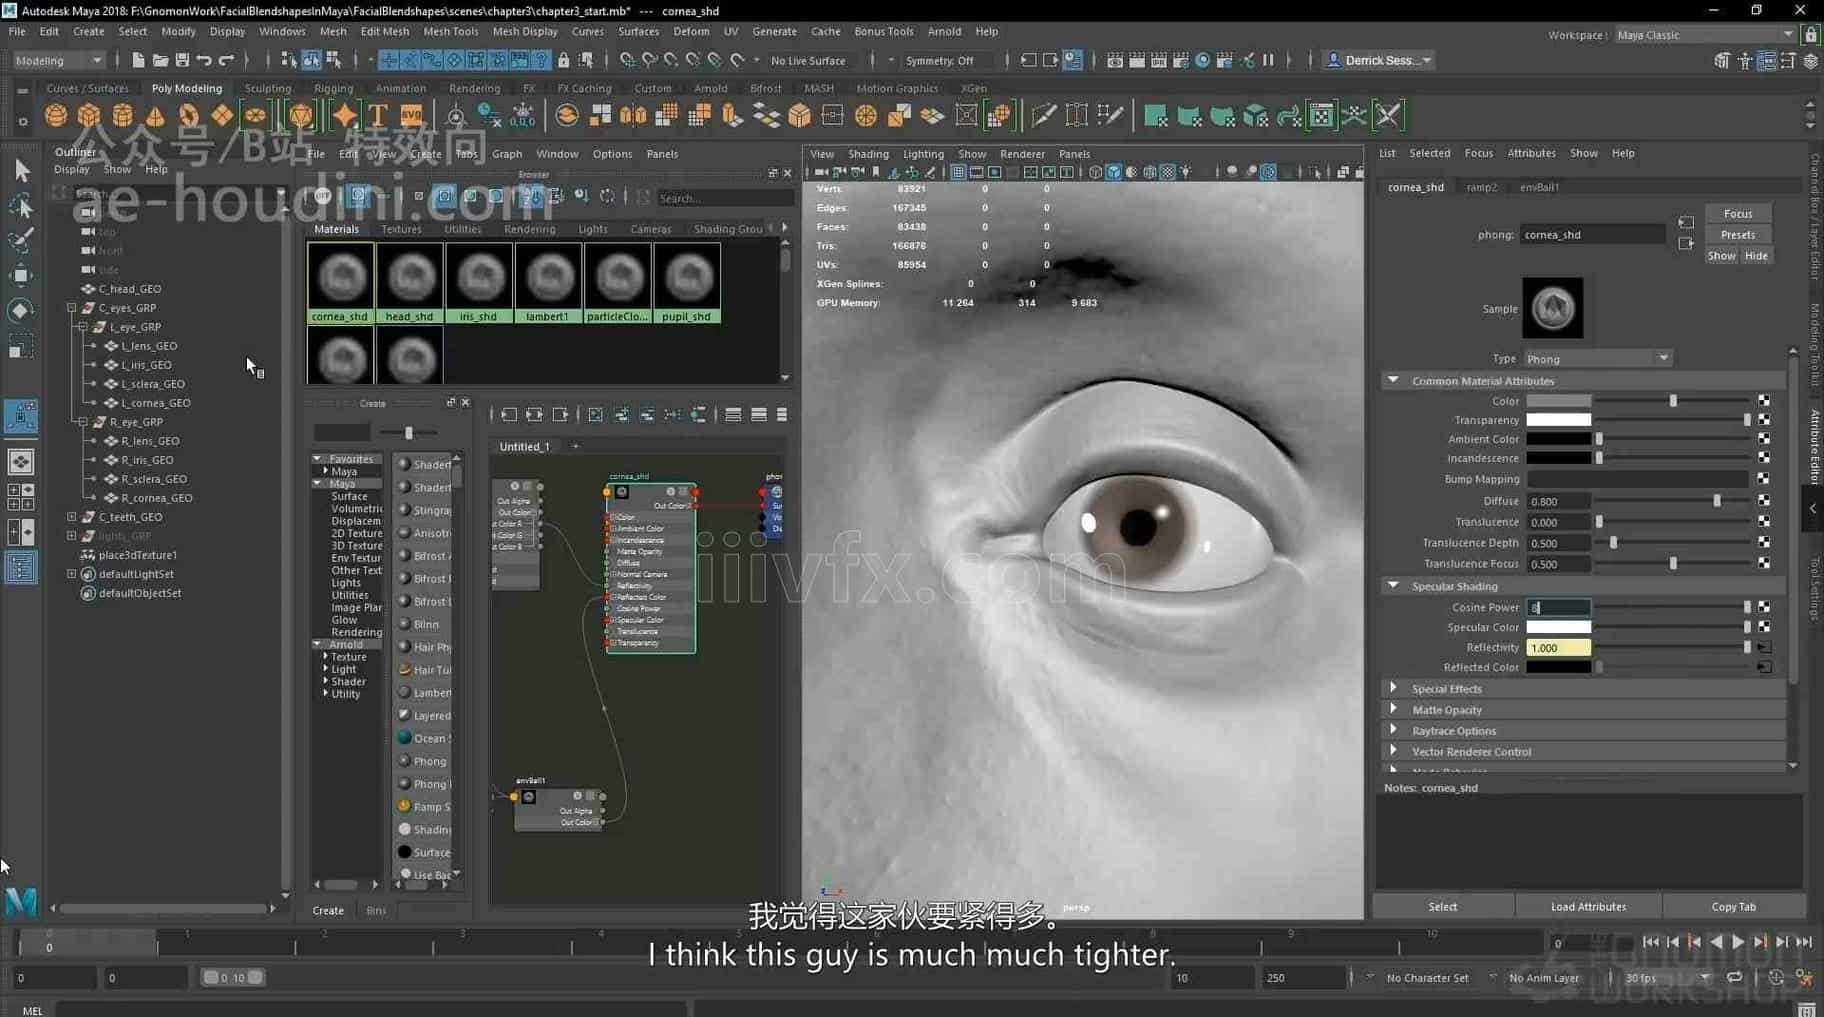Open the material Type dropdown showing Phong
Image resolution: width=1824 pixels, height=1017 pixels.
tap(1597, 358)
